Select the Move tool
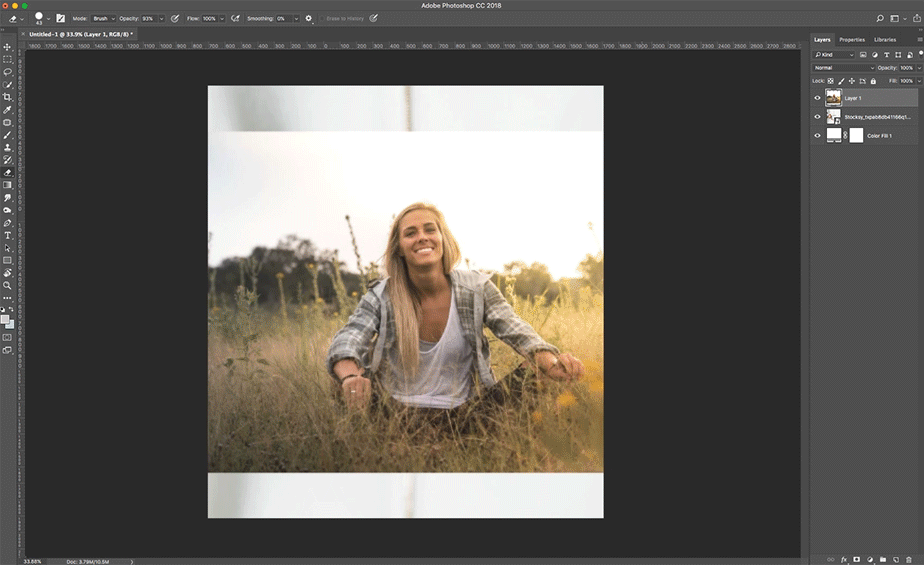 7,47
